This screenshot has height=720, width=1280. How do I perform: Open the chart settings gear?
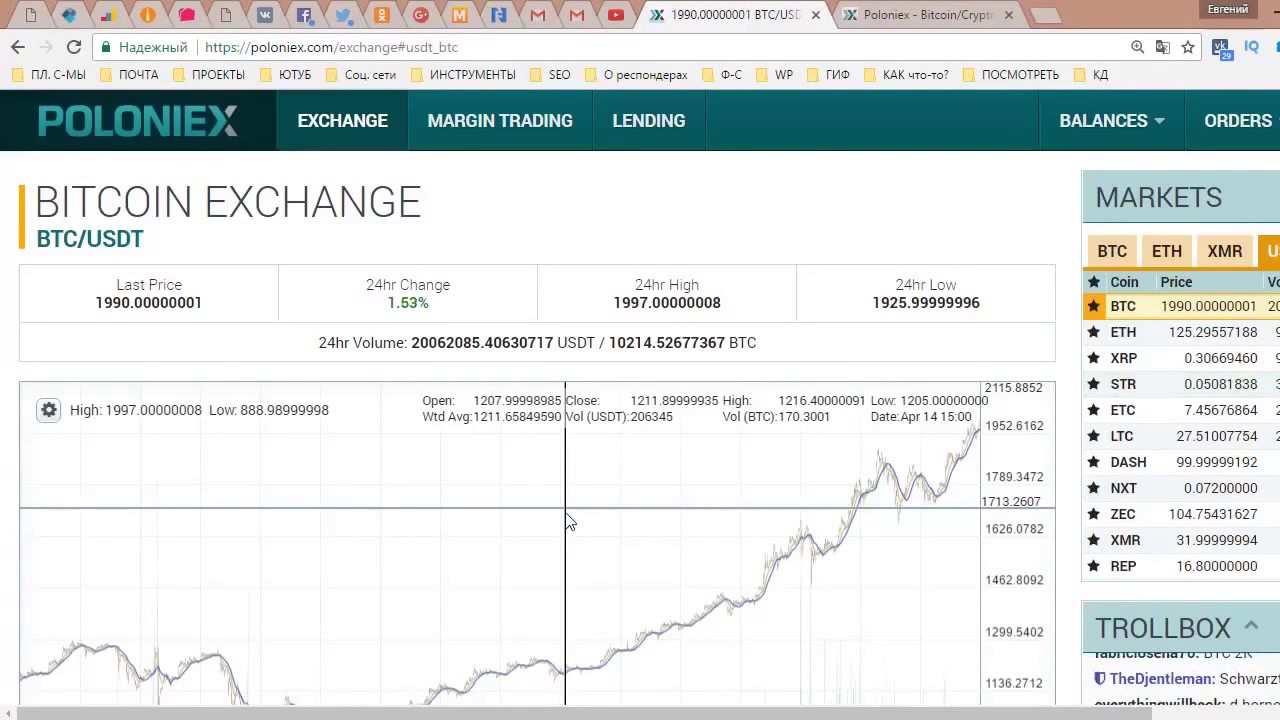[x=48, y=410]
